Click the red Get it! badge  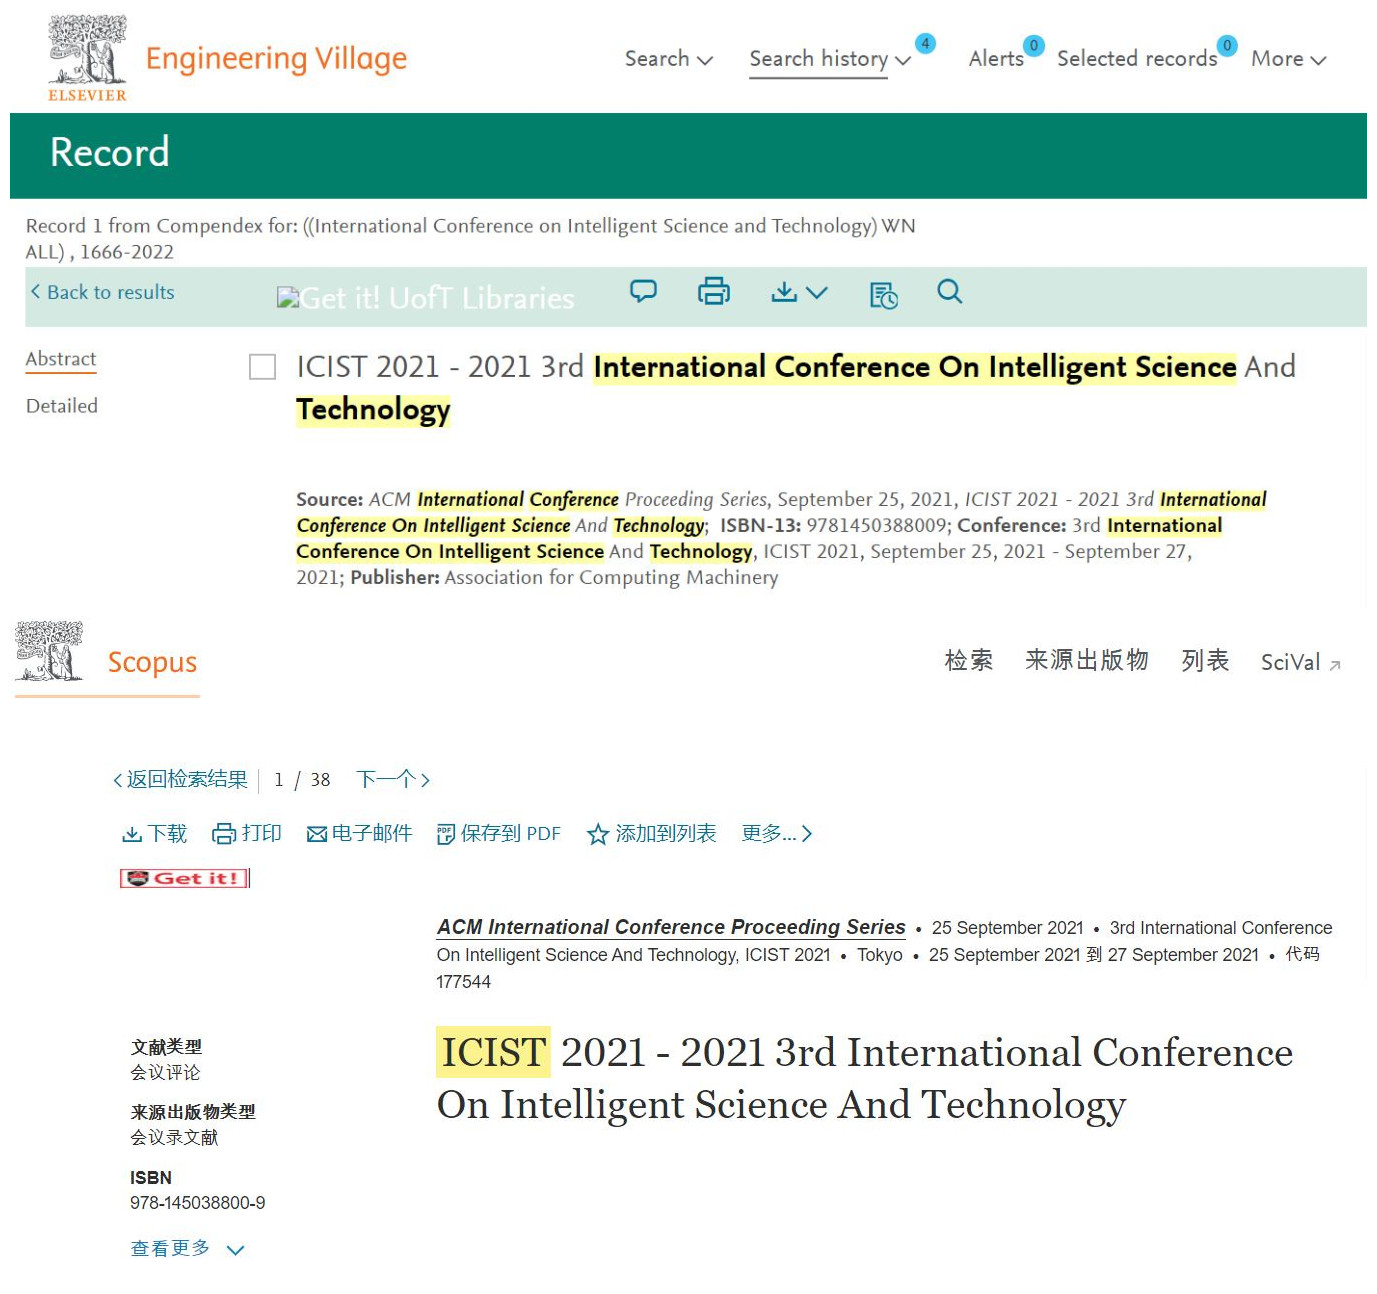(x=185, y=878)
